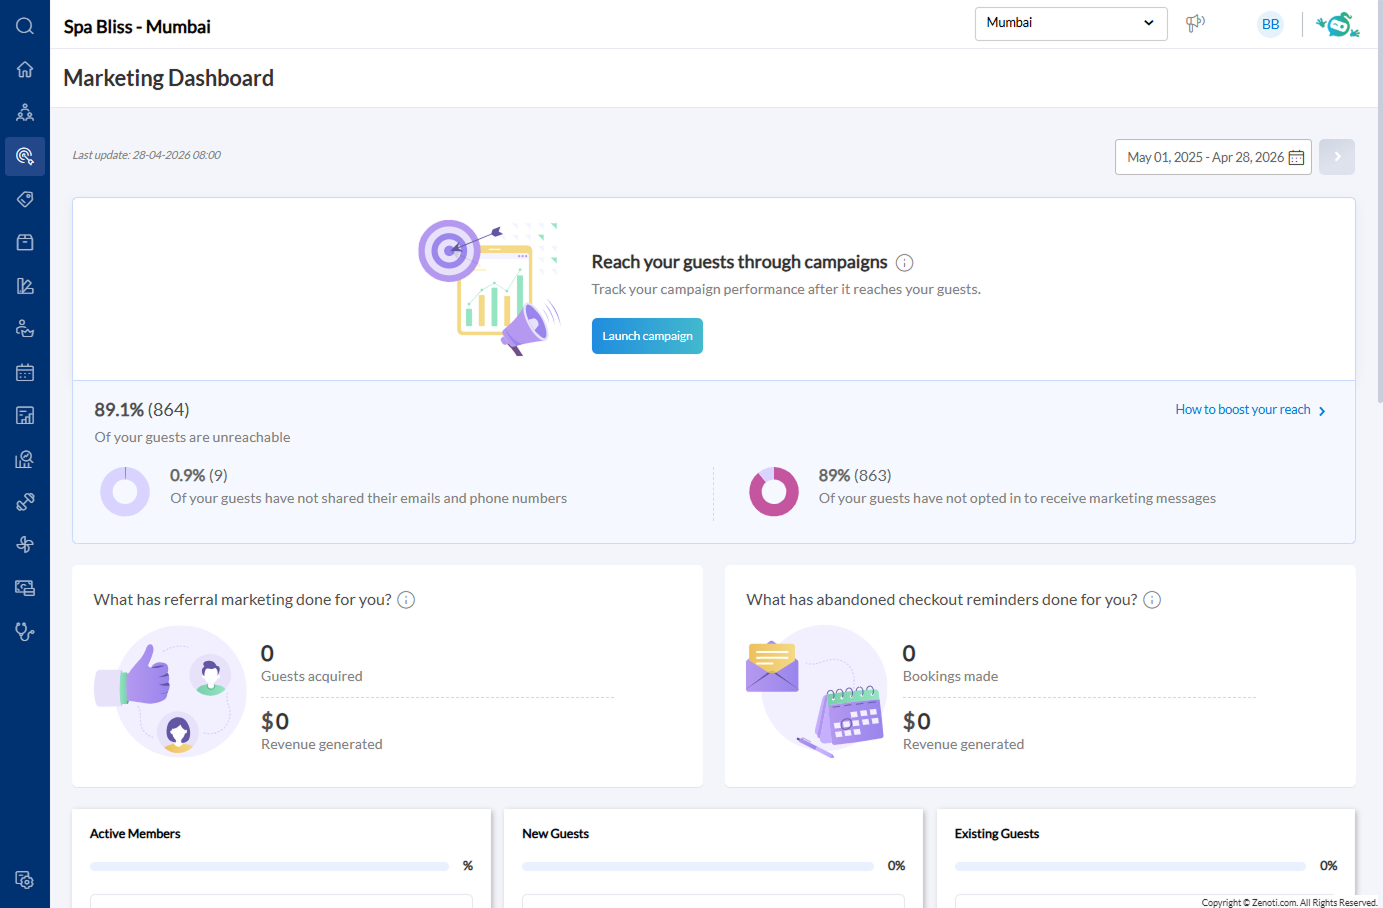
Task: Click the highlighted Marketing target icon
Action: coord(25,156)
